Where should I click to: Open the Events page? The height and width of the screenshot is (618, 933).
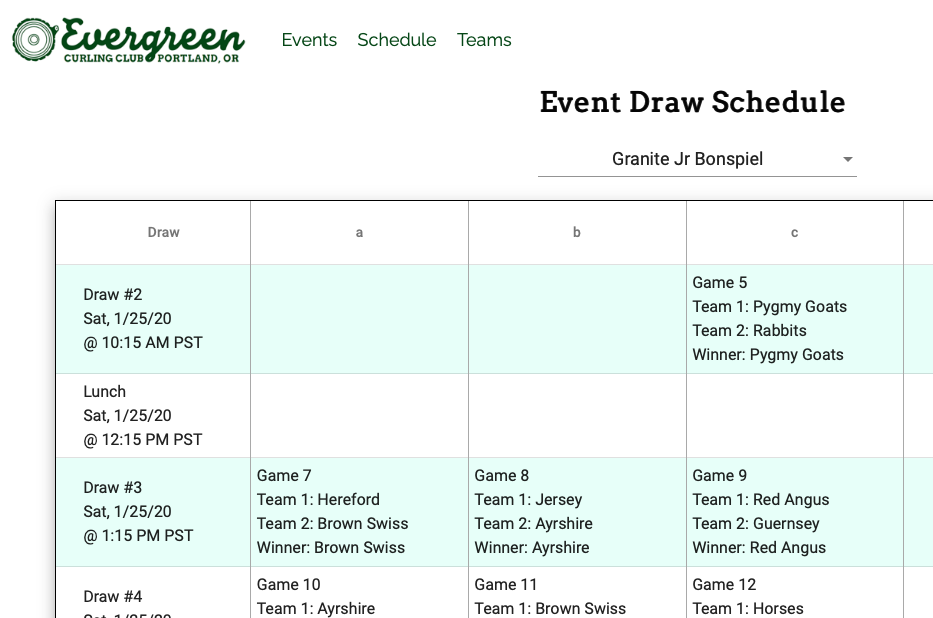309,40
